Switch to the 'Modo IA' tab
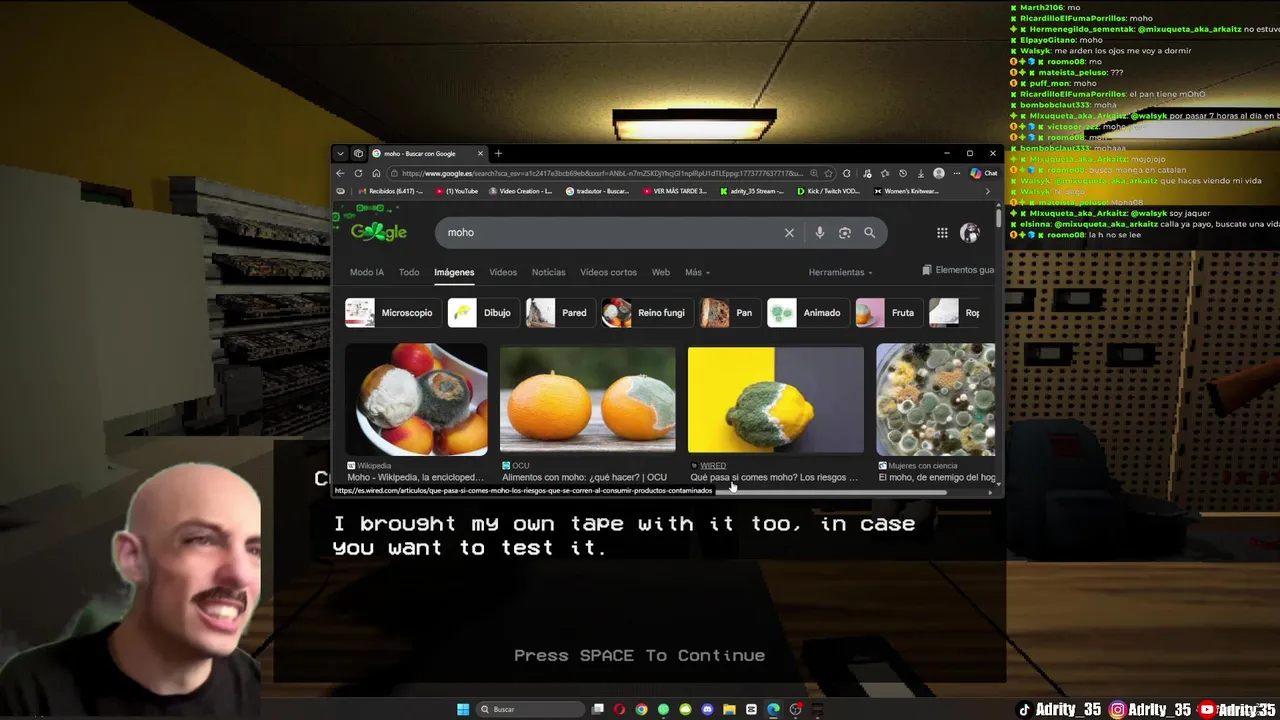Image resolution: width=1280 pixels, height=720 pixels. (366, 272)
